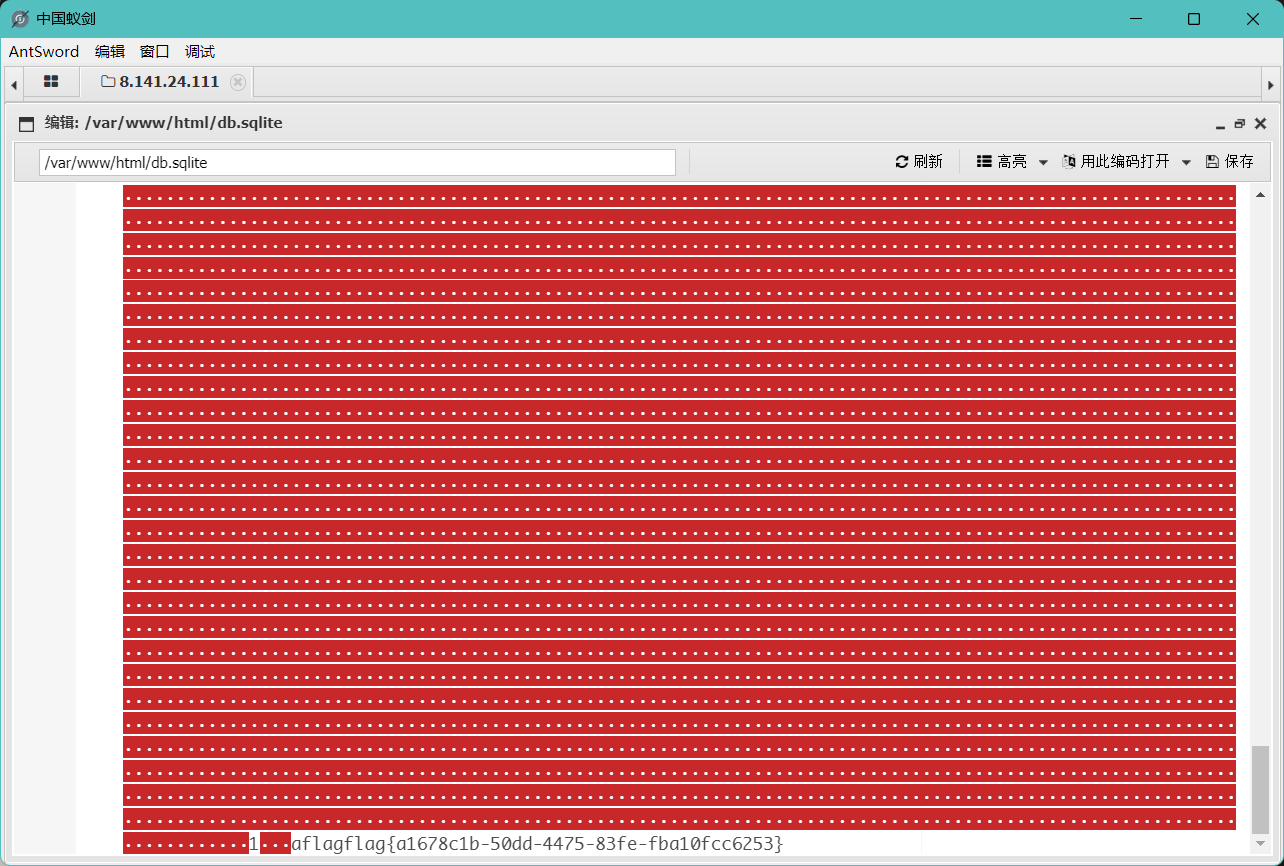
Task: Click the file path input showing /var/www/html/db.sqlite
Action: coord(358,161)
